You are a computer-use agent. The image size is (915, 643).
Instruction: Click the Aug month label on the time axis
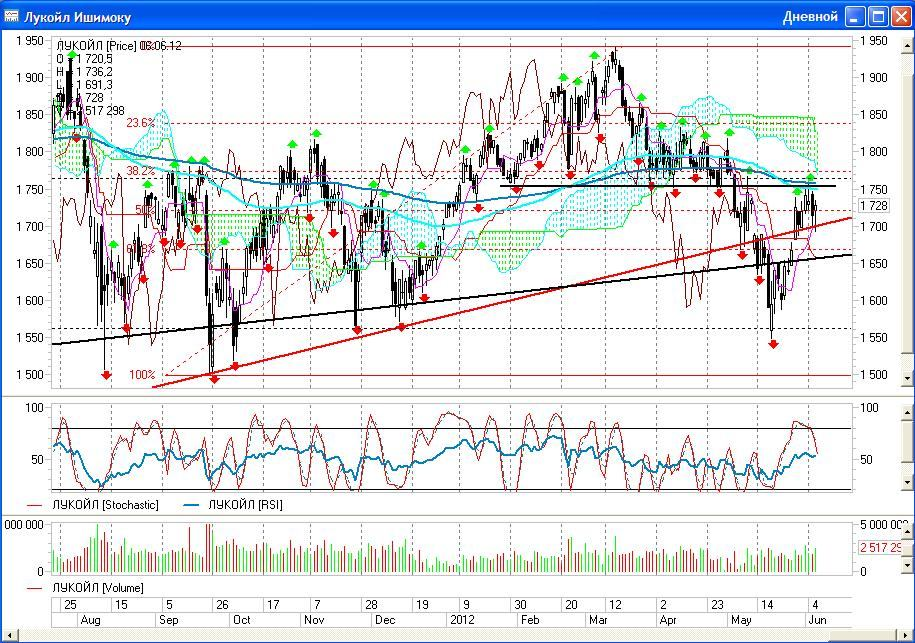90,620
